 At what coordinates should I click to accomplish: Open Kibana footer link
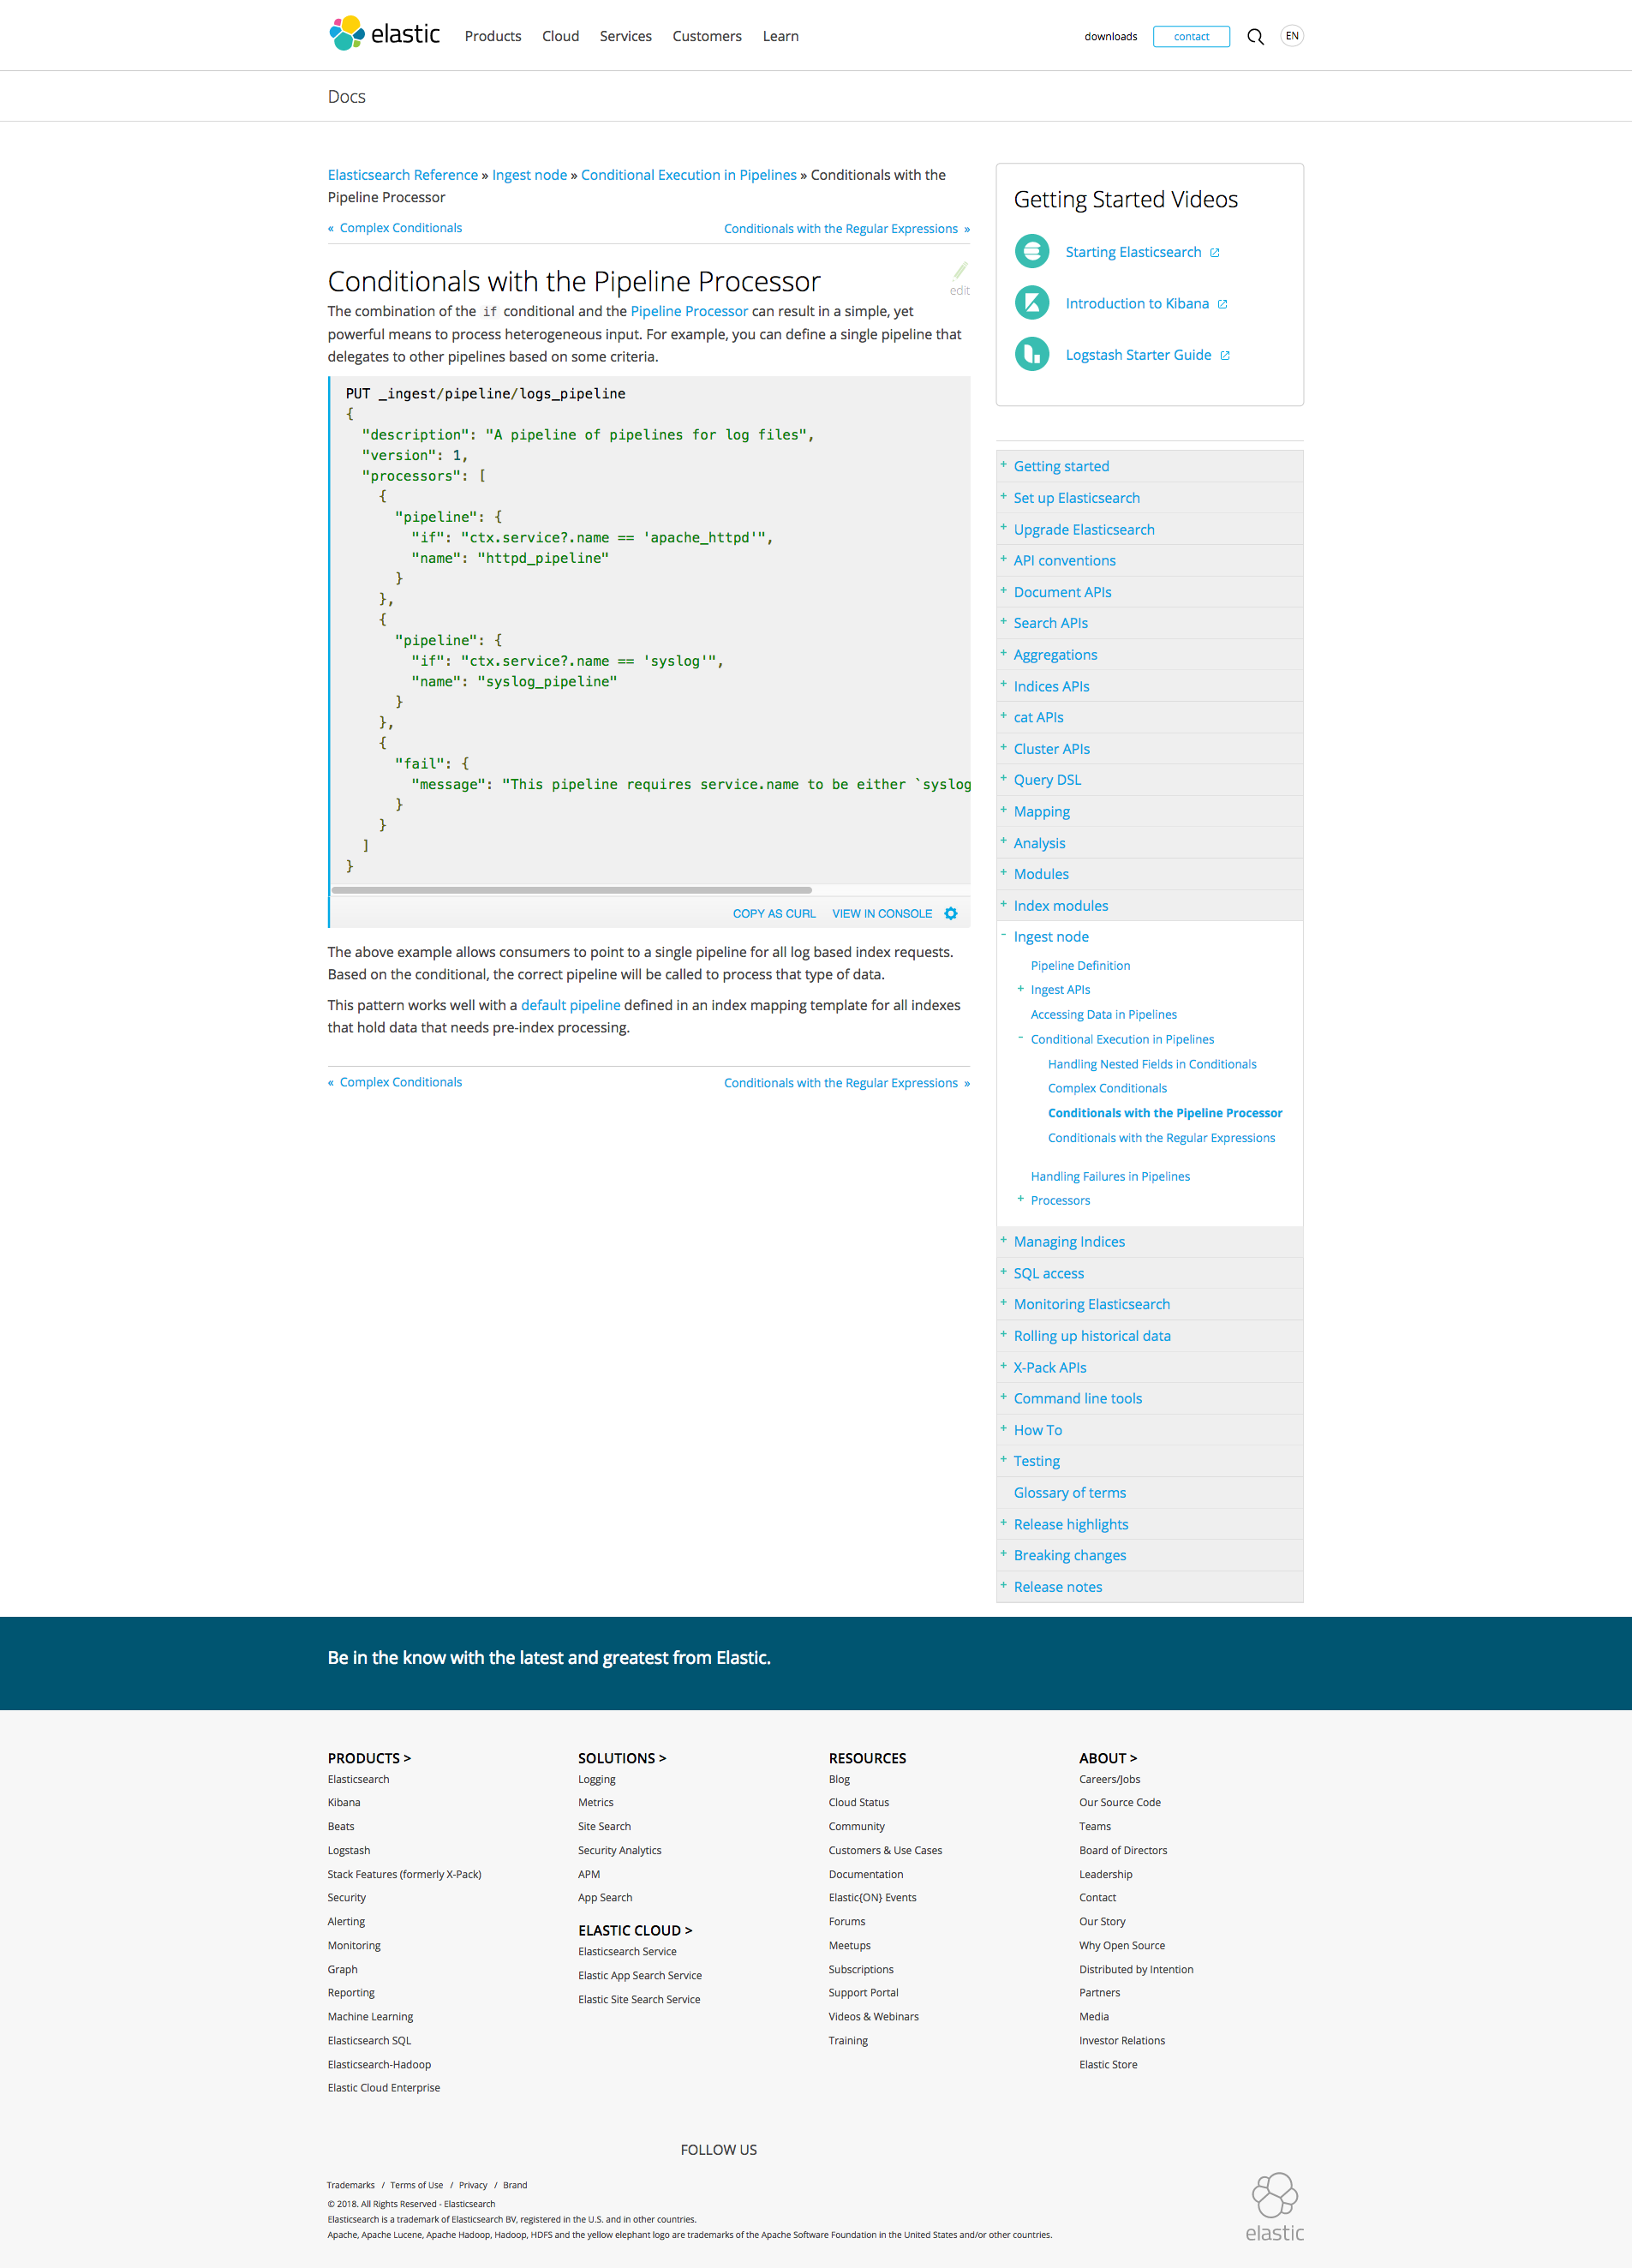pyautogui.click(x=344, y=1802)
